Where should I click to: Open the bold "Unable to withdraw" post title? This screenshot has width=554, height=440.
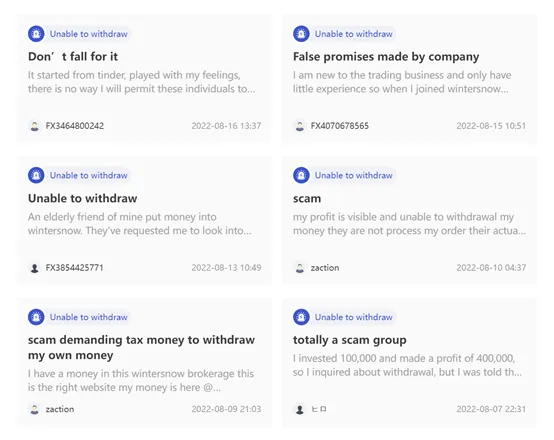[x=82, y=198]
